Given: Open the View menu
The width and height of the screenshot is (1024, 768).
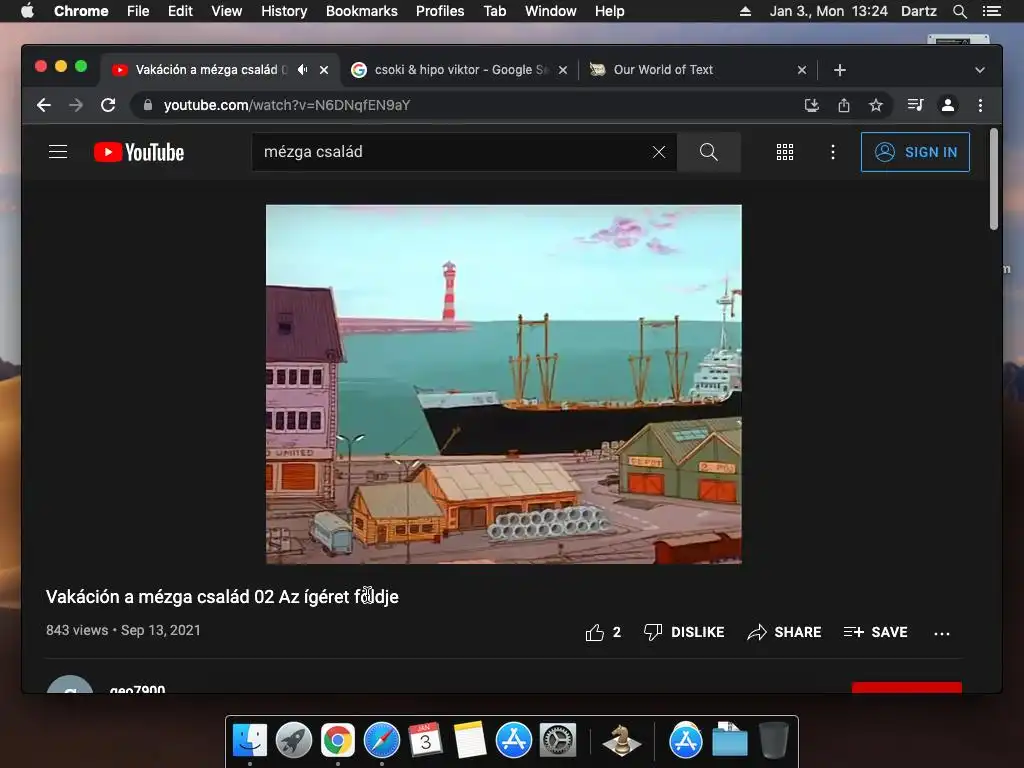Looking at the screenshot, I should click(227, 11).
